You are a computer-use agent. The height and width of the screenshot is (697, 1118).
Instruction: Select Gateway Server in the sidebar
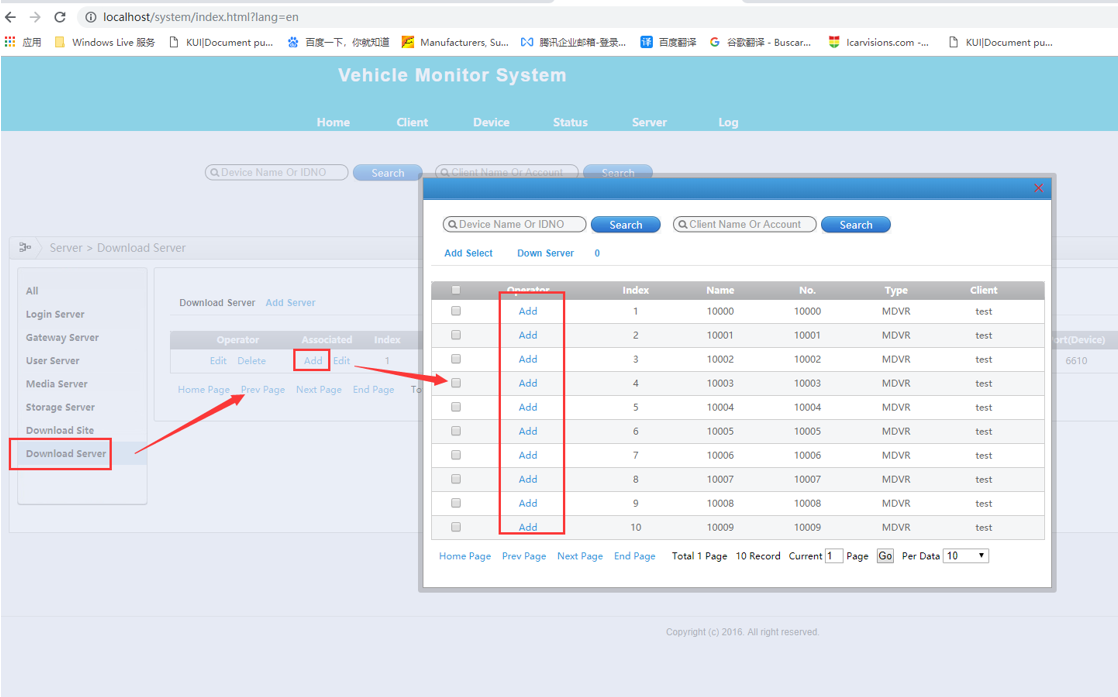(x=62, y=338)
